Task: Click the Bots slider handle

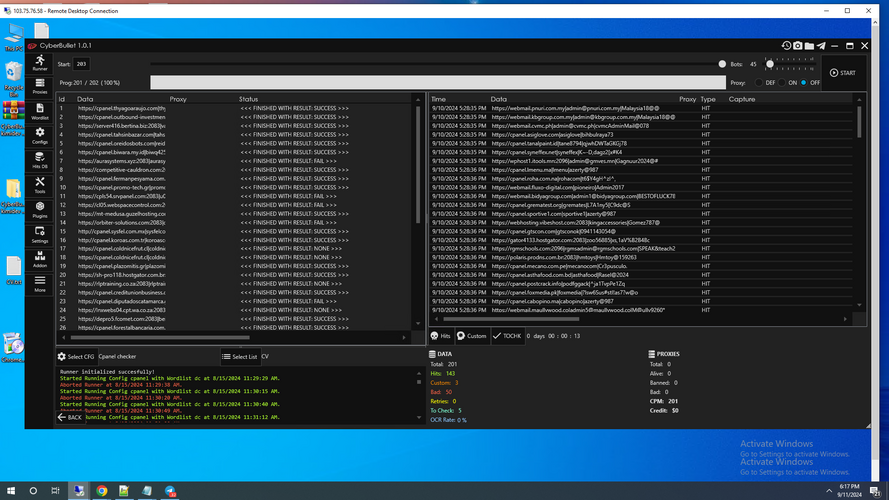Action: (x=768, y=64)
